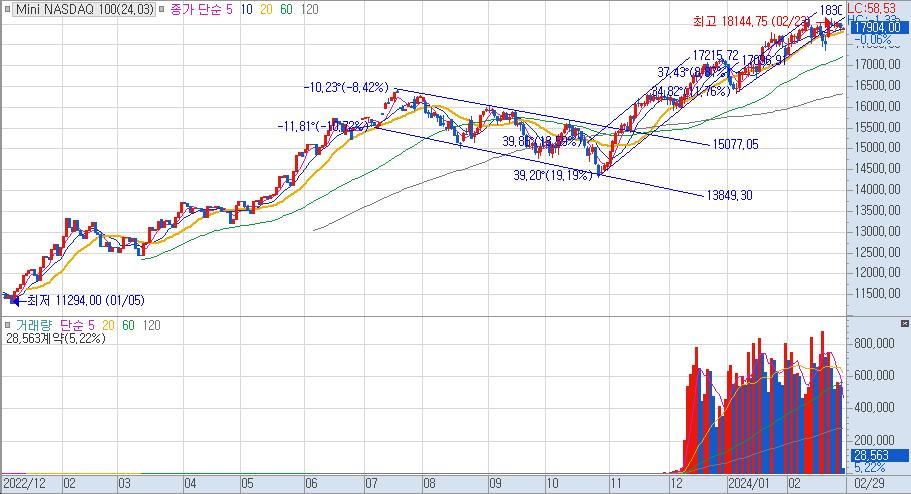This screenshot has height=494, width=911.
Task: Click the 2022/12 date on time axis
Action: 24,484
